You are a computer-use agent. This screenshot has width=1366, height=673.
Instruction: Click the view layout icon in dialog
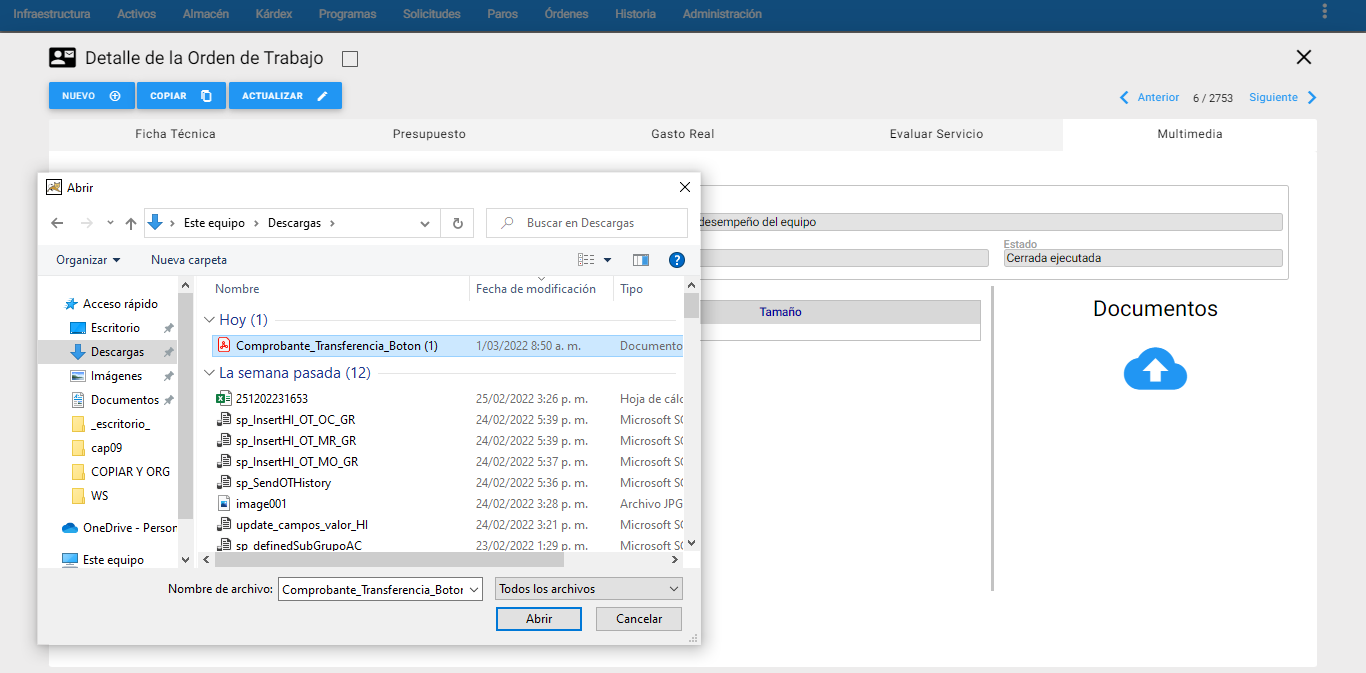[x=586, y=260]
